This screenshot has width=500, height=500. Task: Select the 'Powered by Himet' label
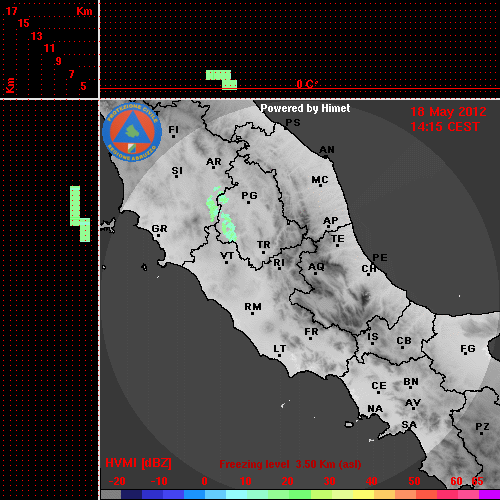tap(305, 108)
